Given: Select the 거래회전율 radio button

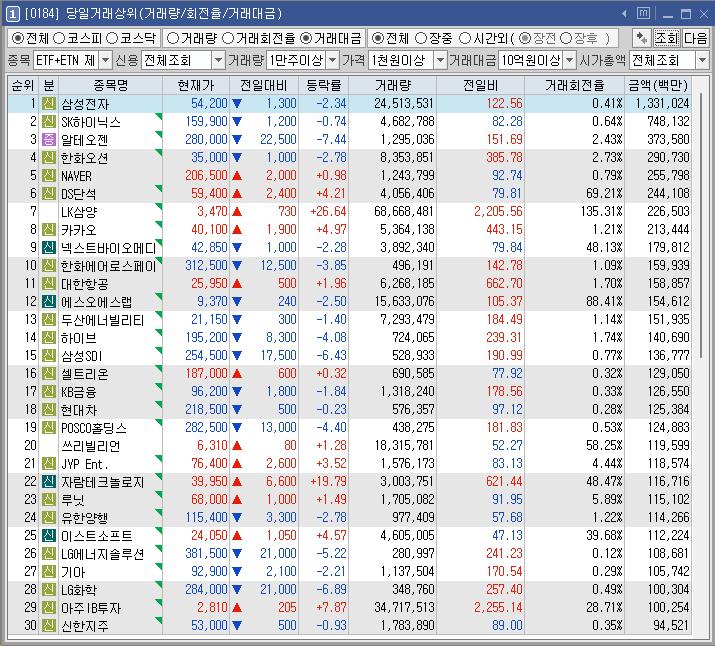Looking at the screenshot, I should [x=228, y=38].
